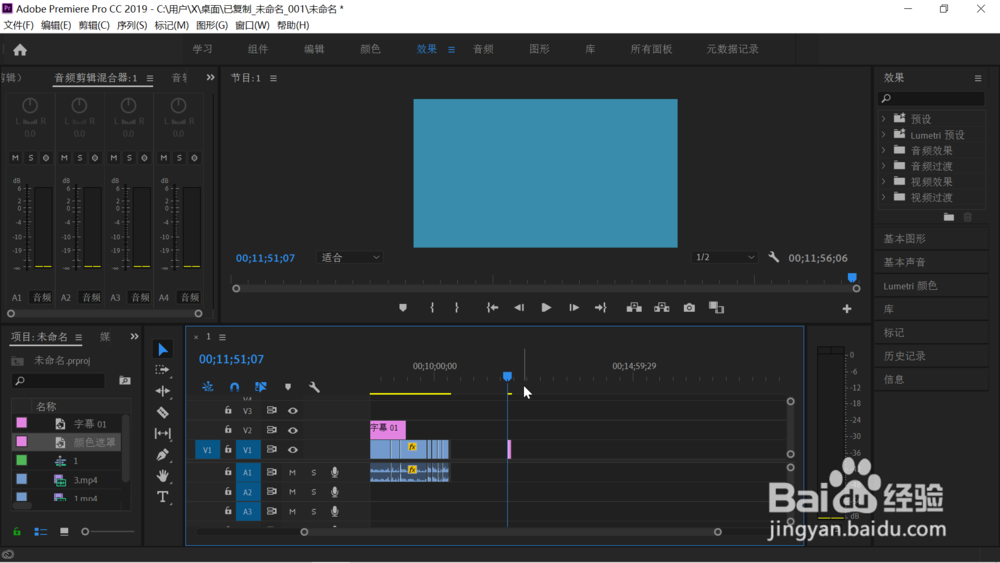Click the Export Frame camera icon
The width and height of the screenshot is (1000, 563).
[689, 308]
